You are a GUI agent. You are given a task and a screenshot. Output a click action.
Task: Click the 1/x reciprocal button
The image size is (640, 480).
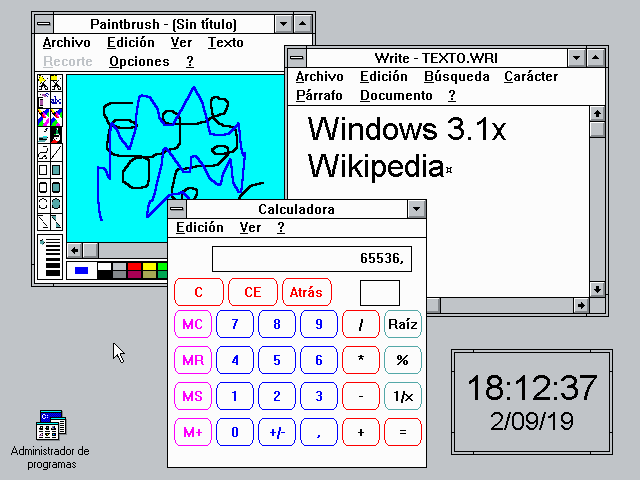click(x=402, y=396)
